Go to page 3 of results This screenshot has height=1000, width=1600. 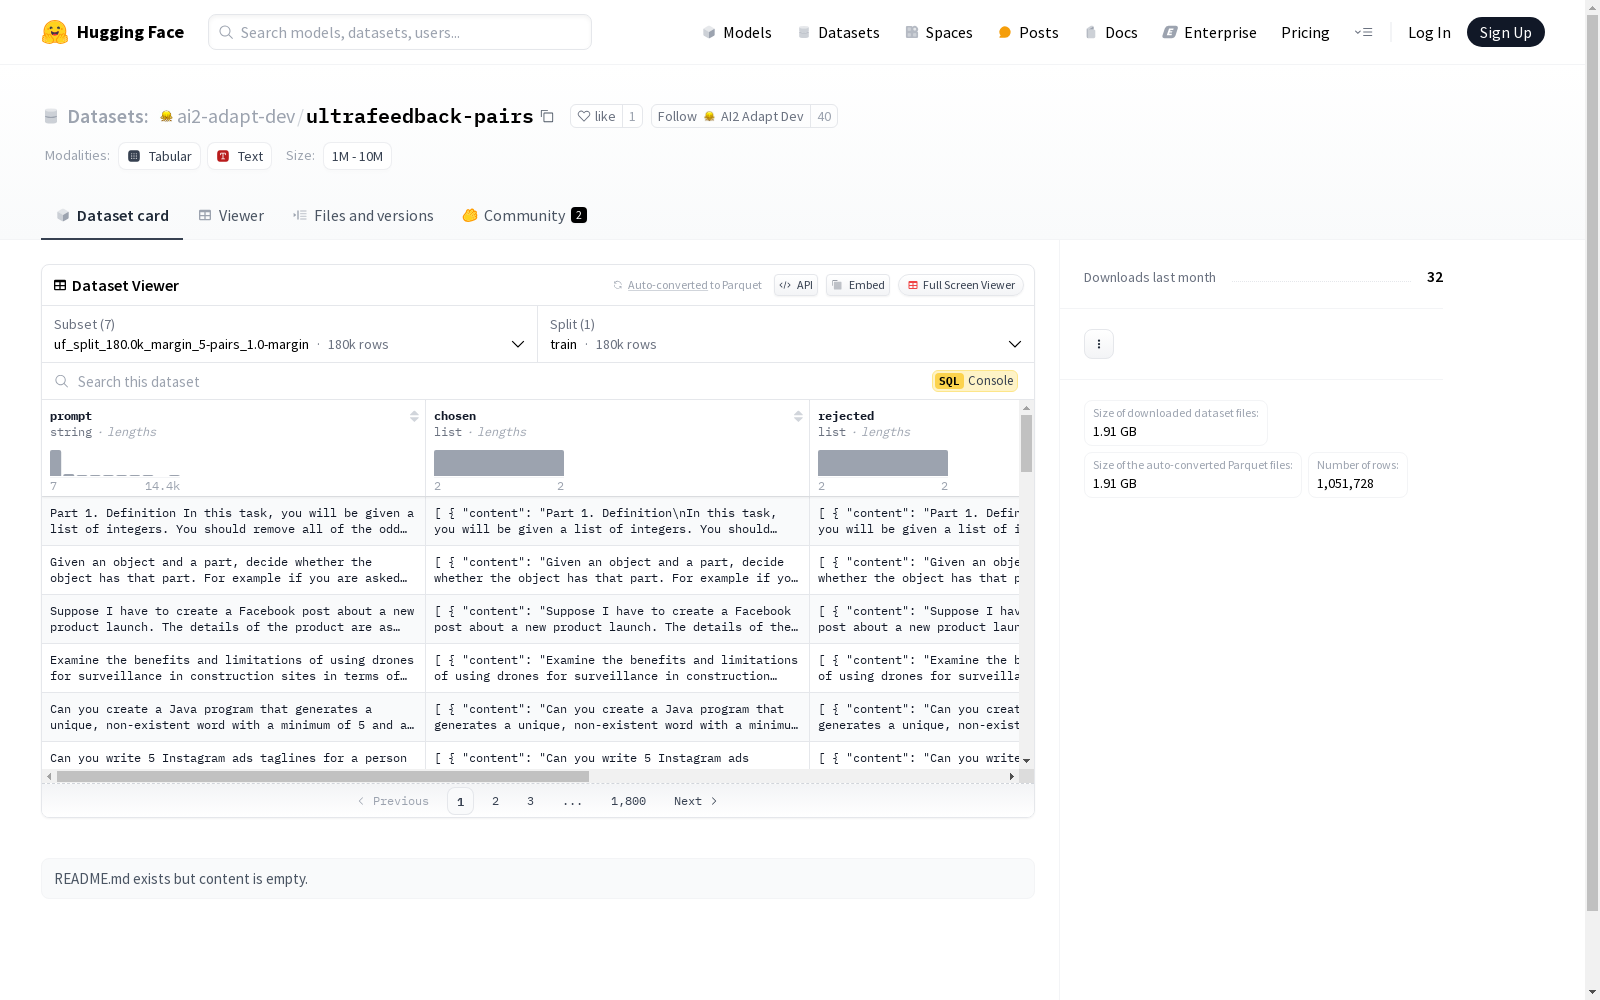530,801
